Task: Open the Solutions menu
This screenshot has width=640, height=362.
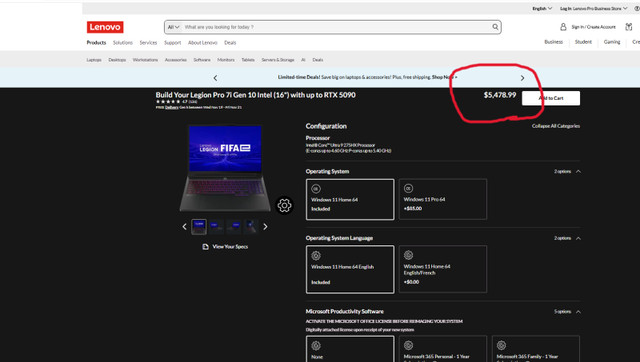Action: click(x=123, y=42)
